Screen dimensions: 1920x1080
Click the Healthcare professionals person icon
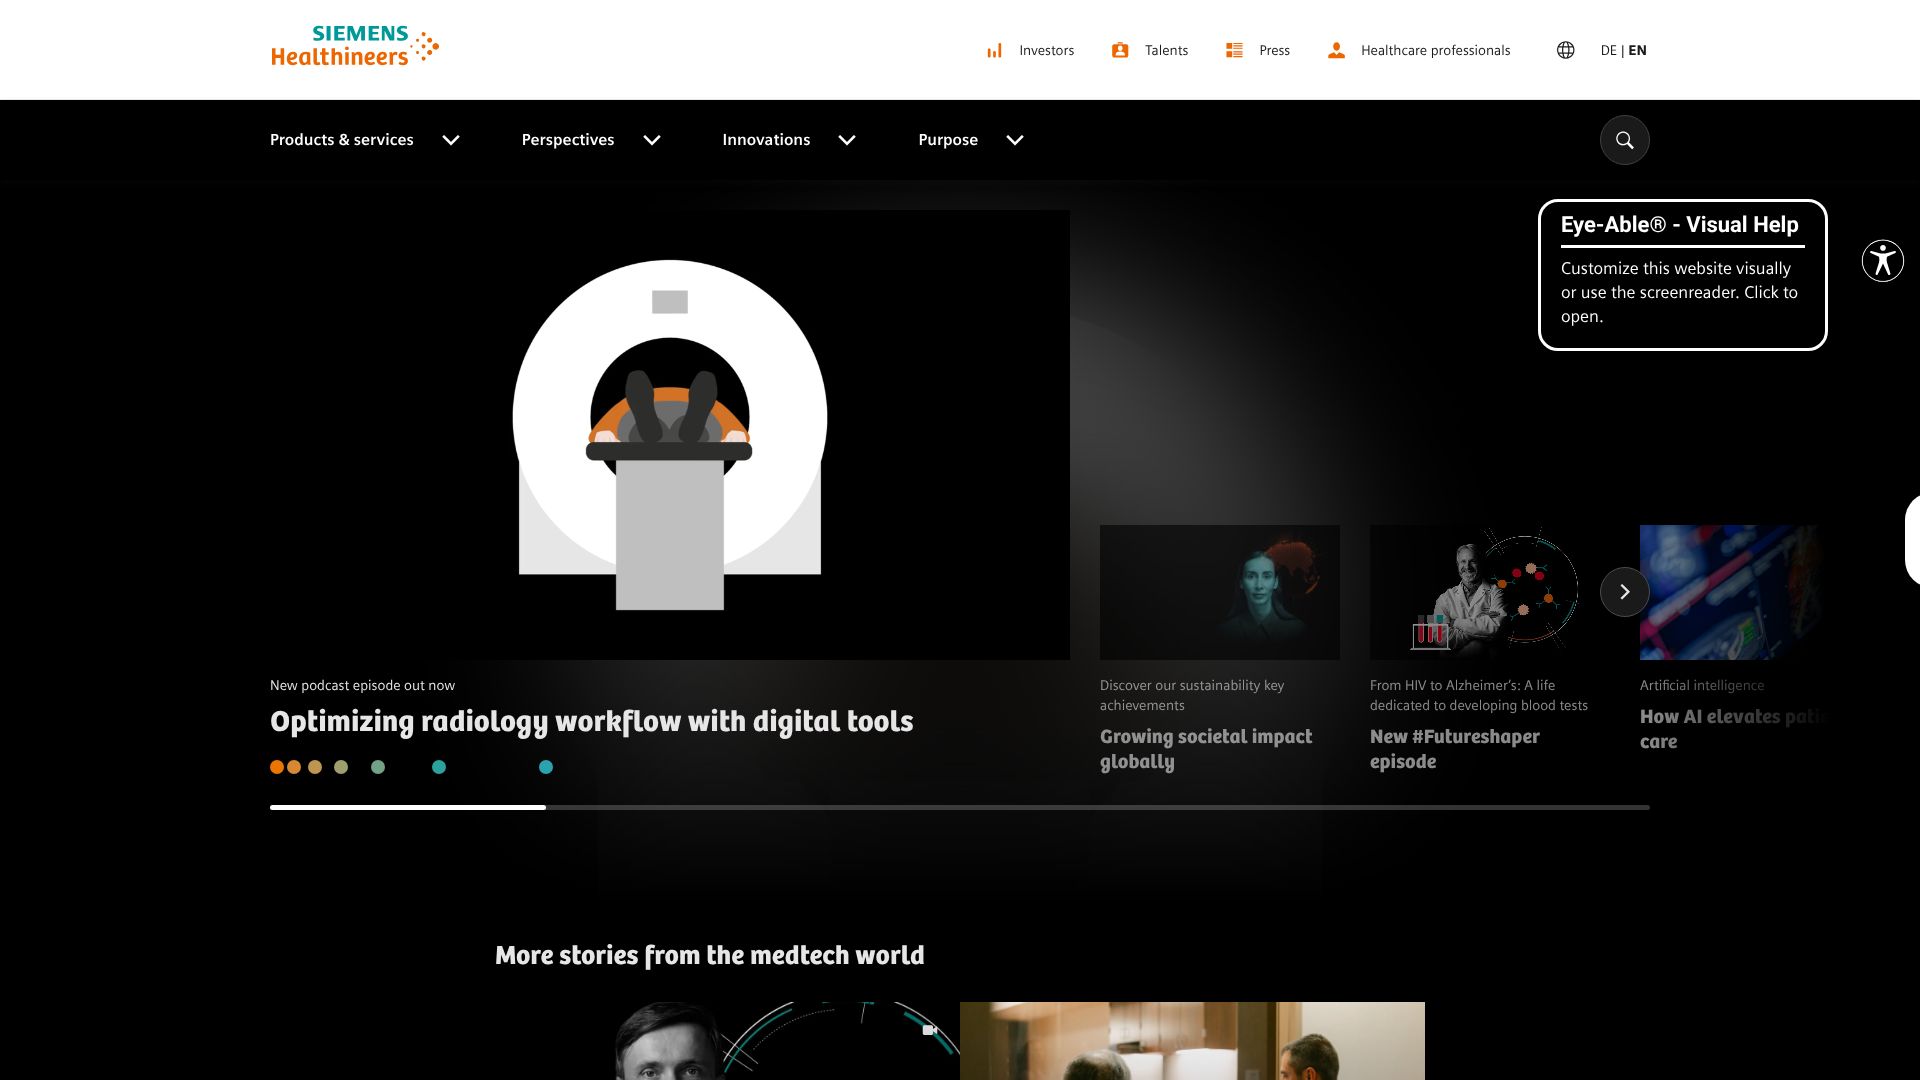pyautogui.click(x=1336, y=50)
